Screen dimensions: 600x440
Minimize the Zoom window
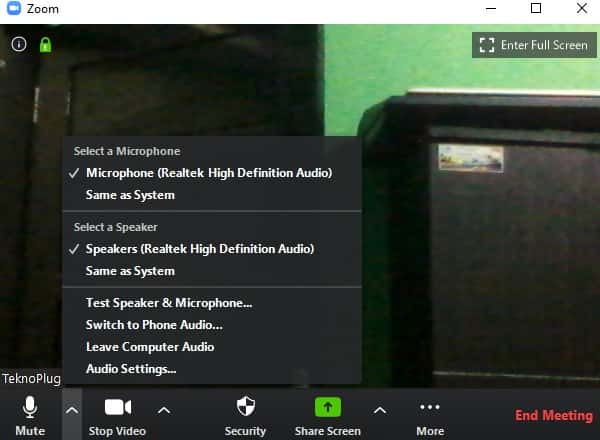[491, 8]
